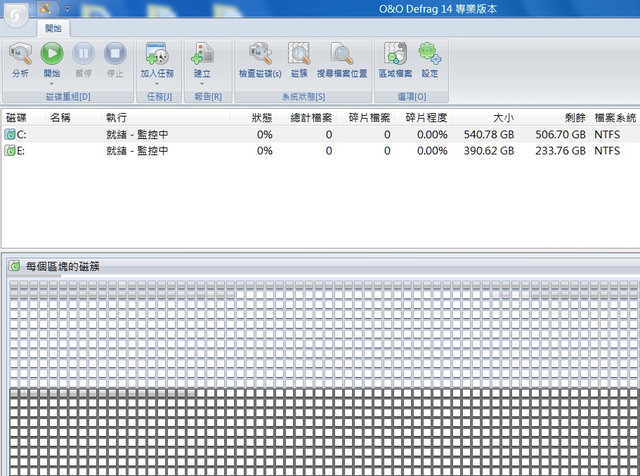Click the 506.70 GB free space cell

point(560,134)
